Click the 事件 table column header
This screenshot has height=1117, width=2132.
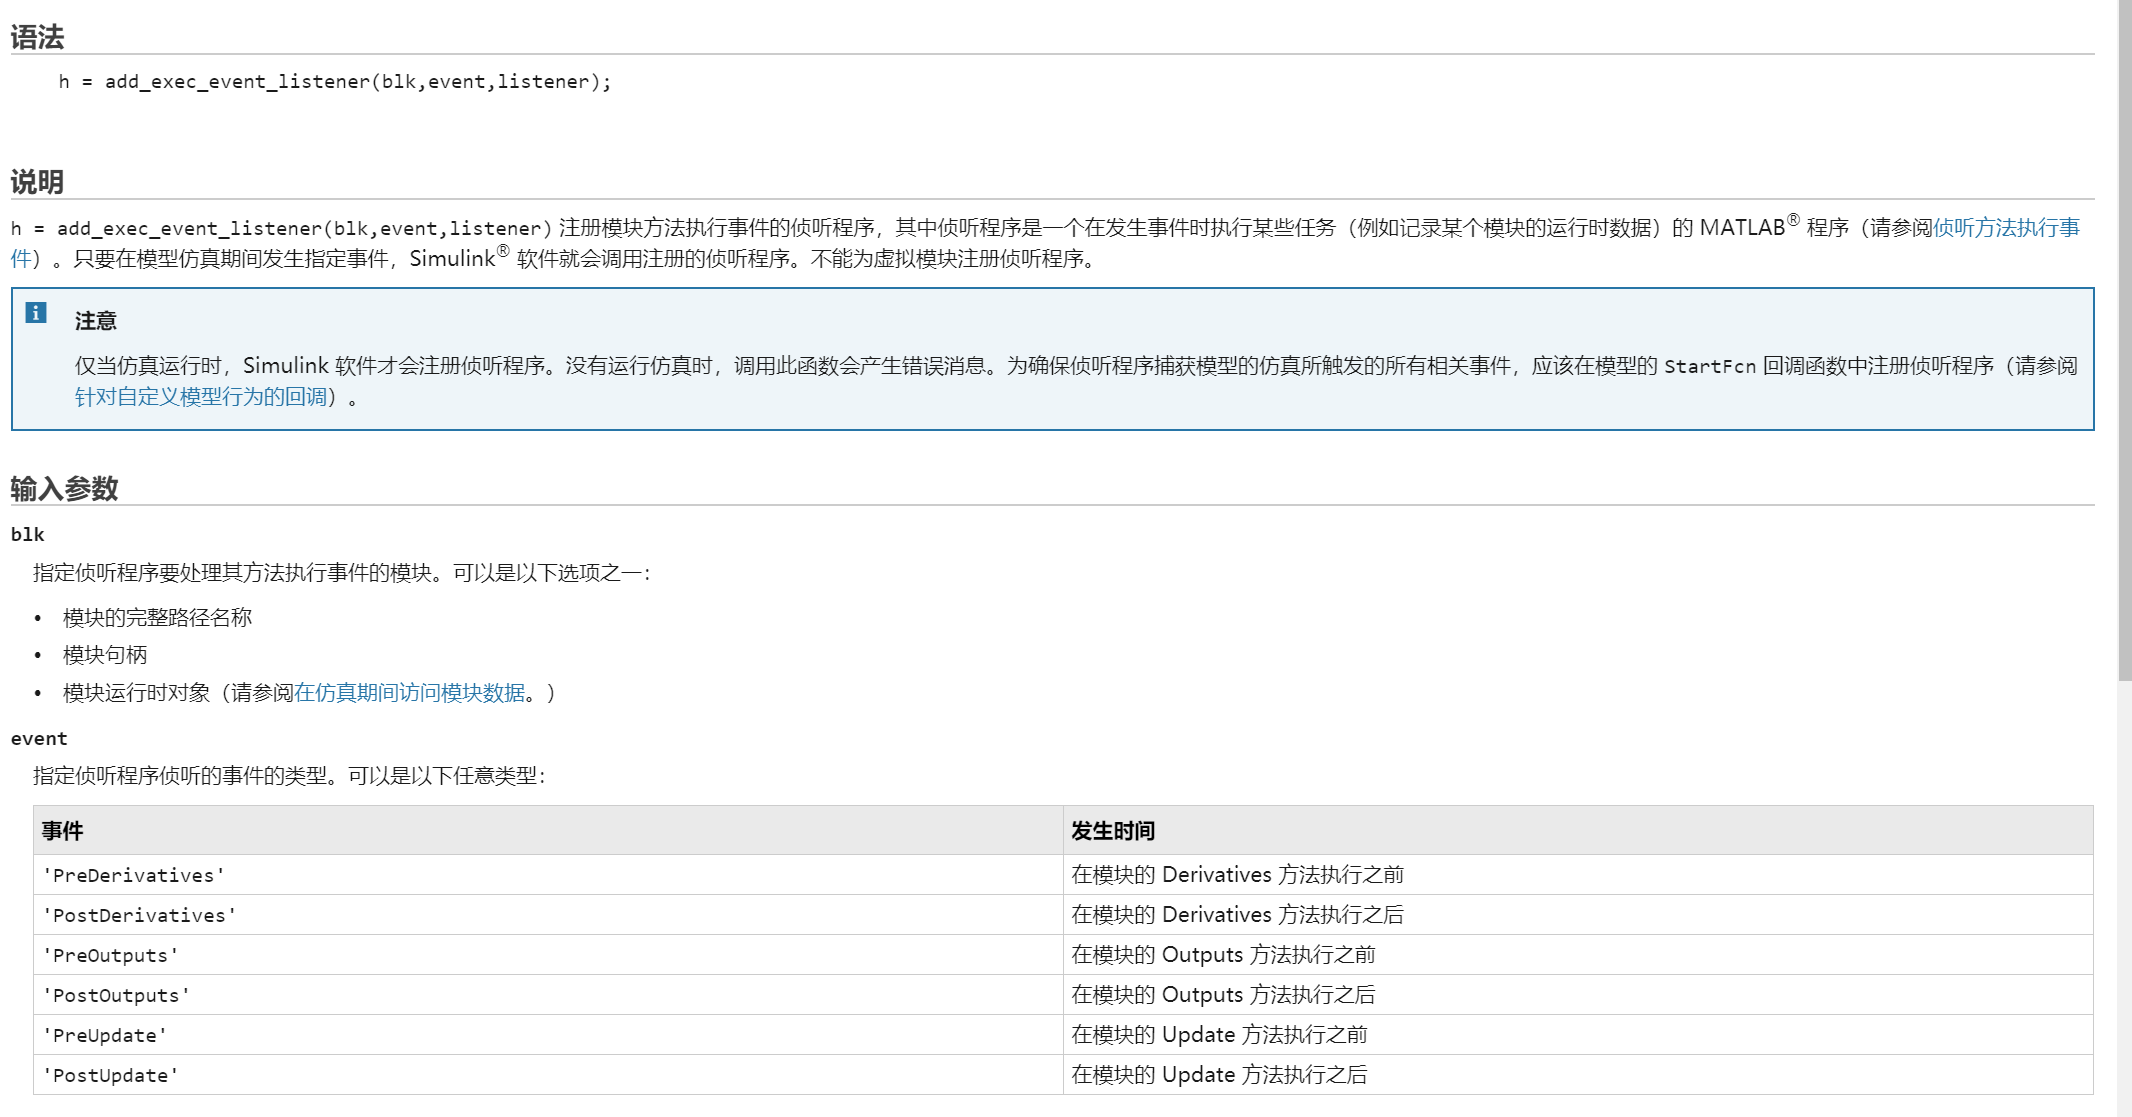click(x=61, y=830)
